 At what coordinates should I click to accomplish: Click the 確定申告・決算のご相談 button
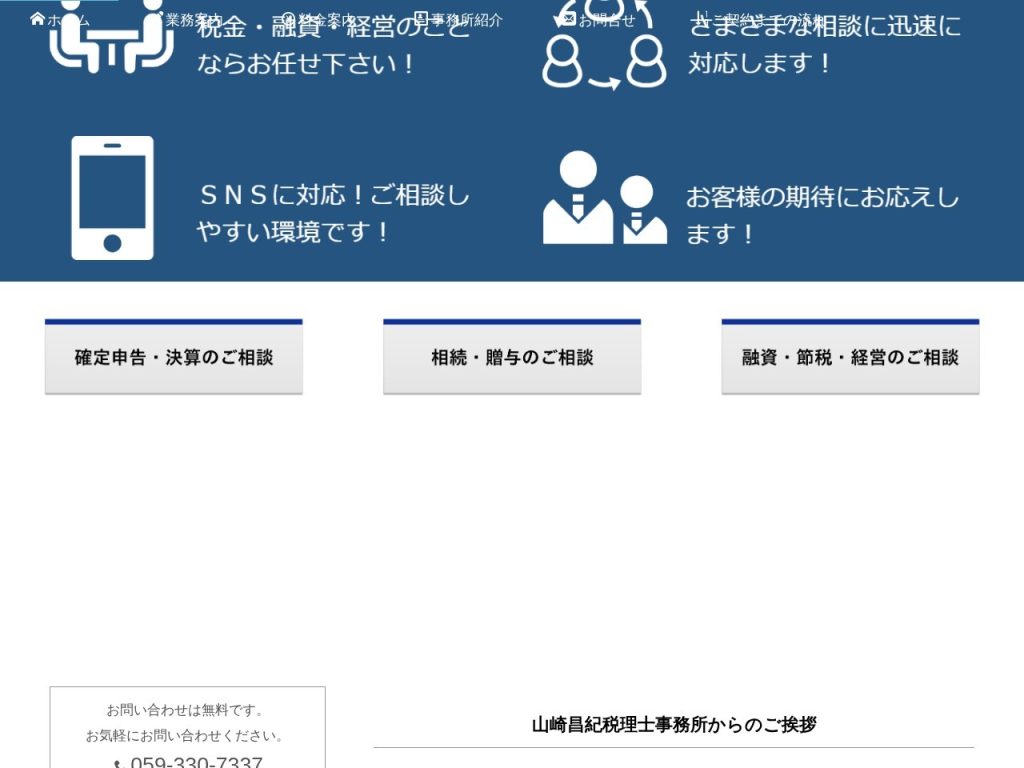pos(174,357)
